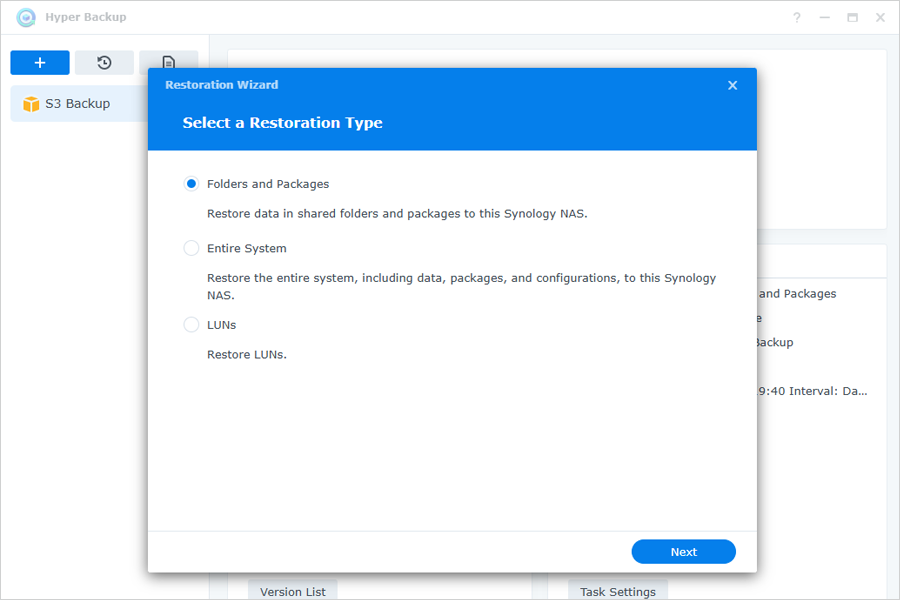
Task: Select the LUNs restoration radio button
Action: point(191,324)
